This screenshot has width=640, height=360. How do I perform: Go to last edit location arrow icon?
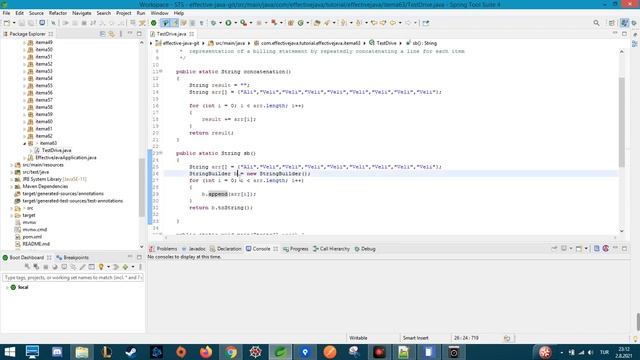(x=374, y=23)
